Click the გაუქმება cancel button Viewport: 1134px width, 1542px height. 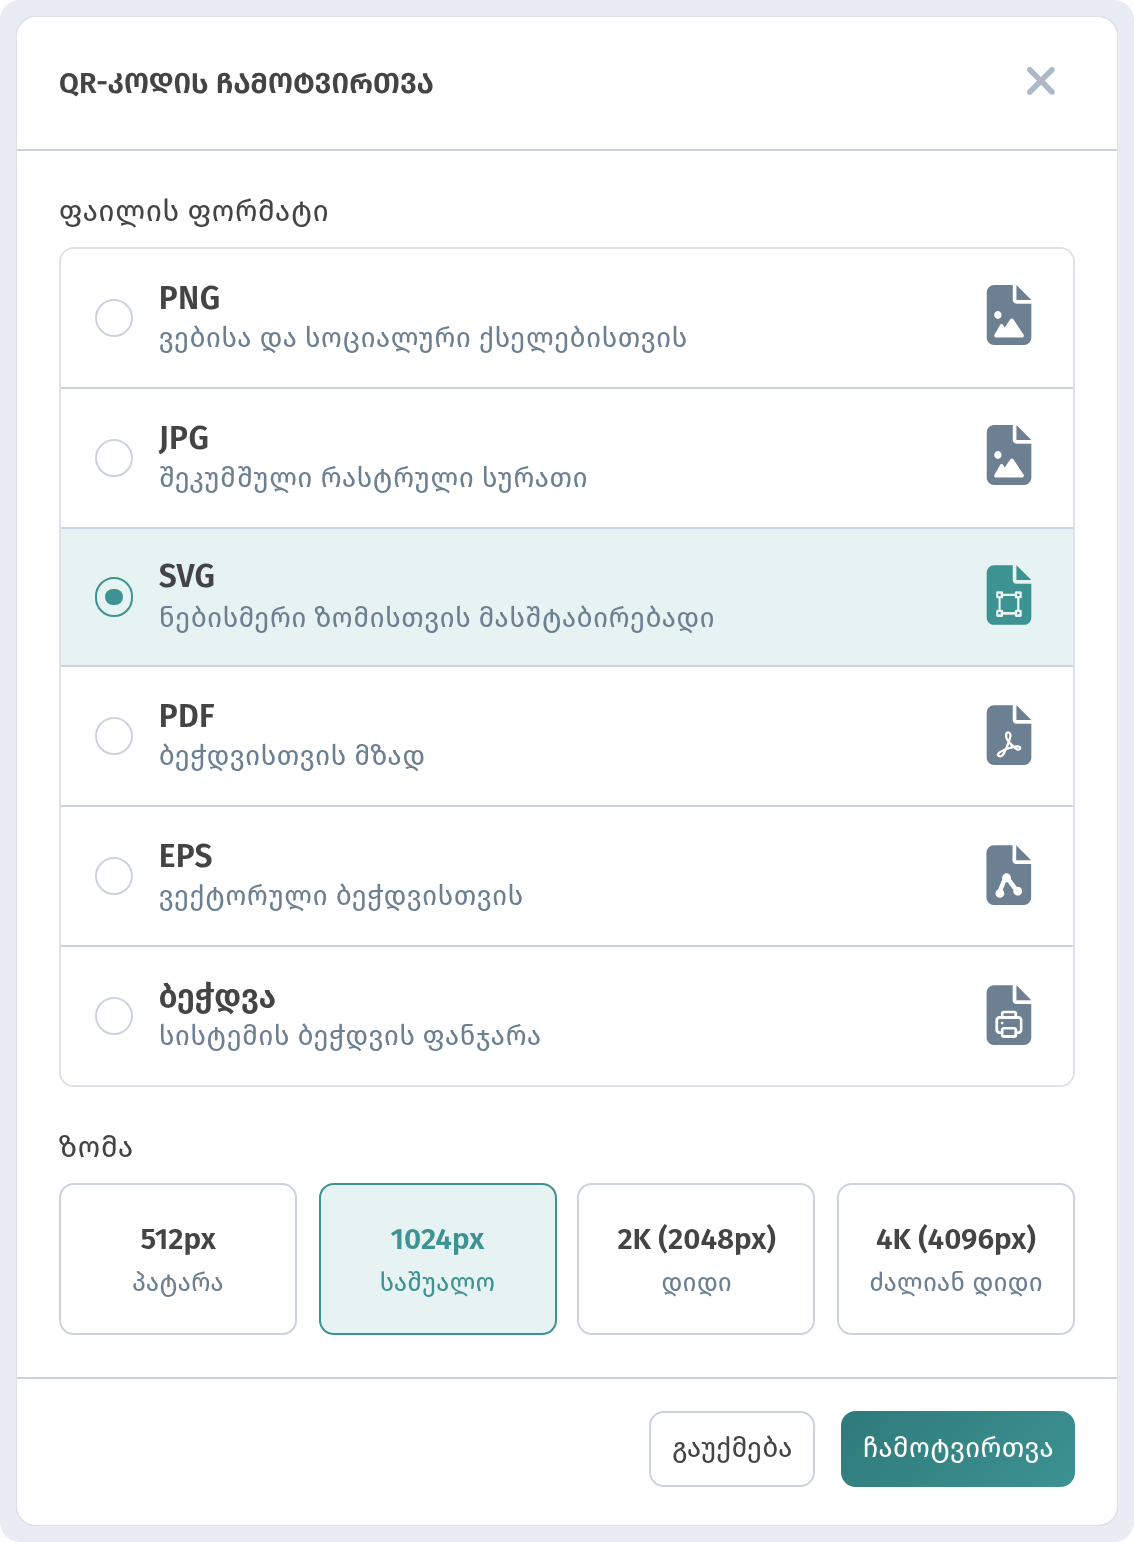[732, 1449]
